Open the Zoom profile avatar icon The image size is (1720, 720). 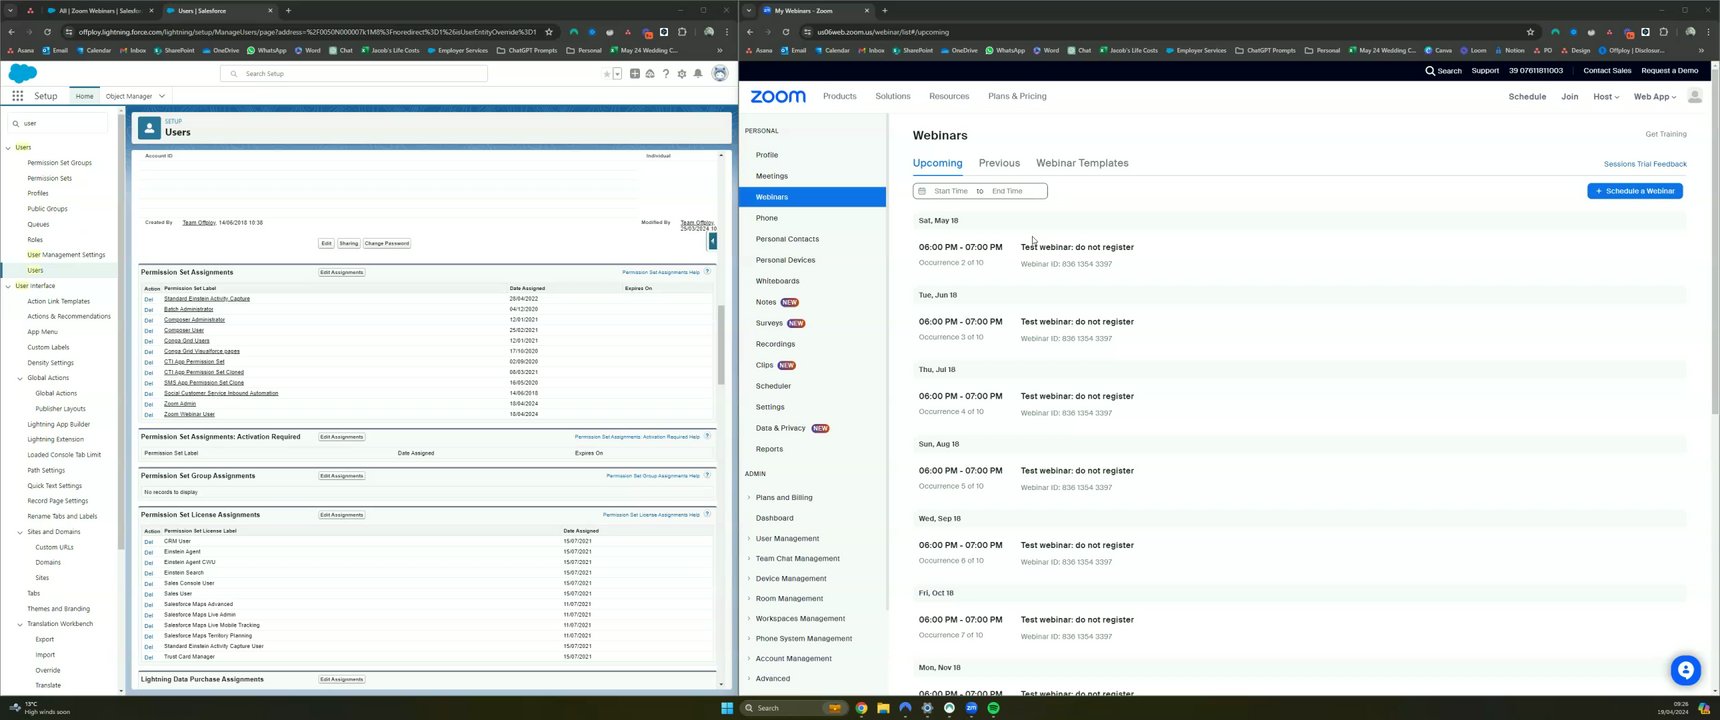(1694, 96)
